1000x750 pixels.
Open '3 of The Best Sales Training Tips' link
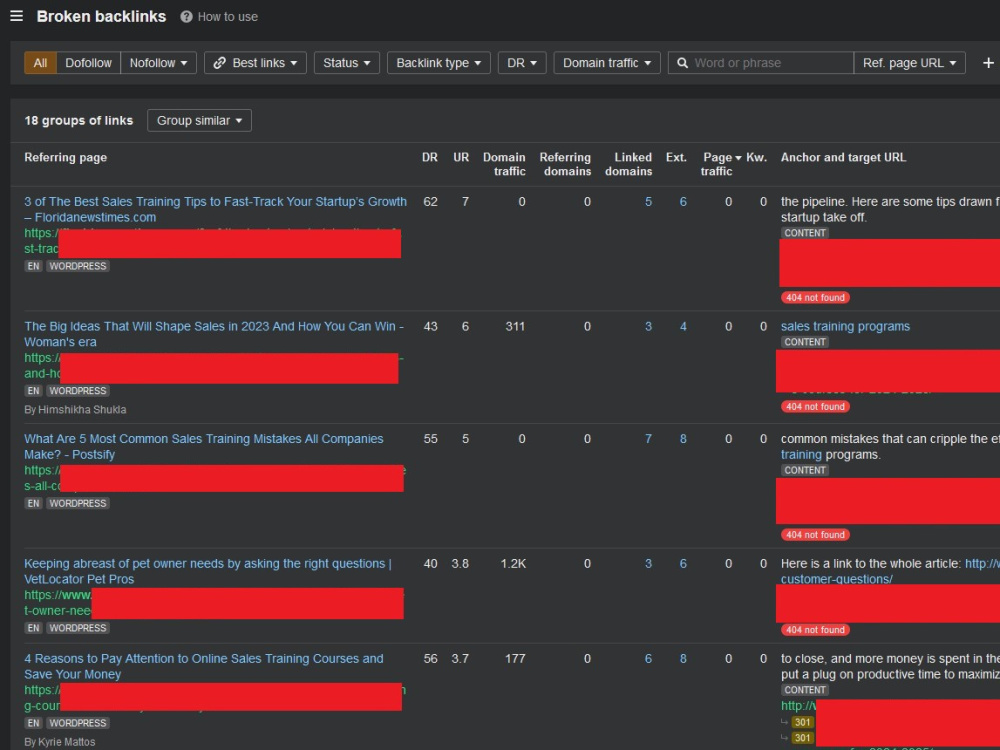pyautogui.click(x=216, y=209)
